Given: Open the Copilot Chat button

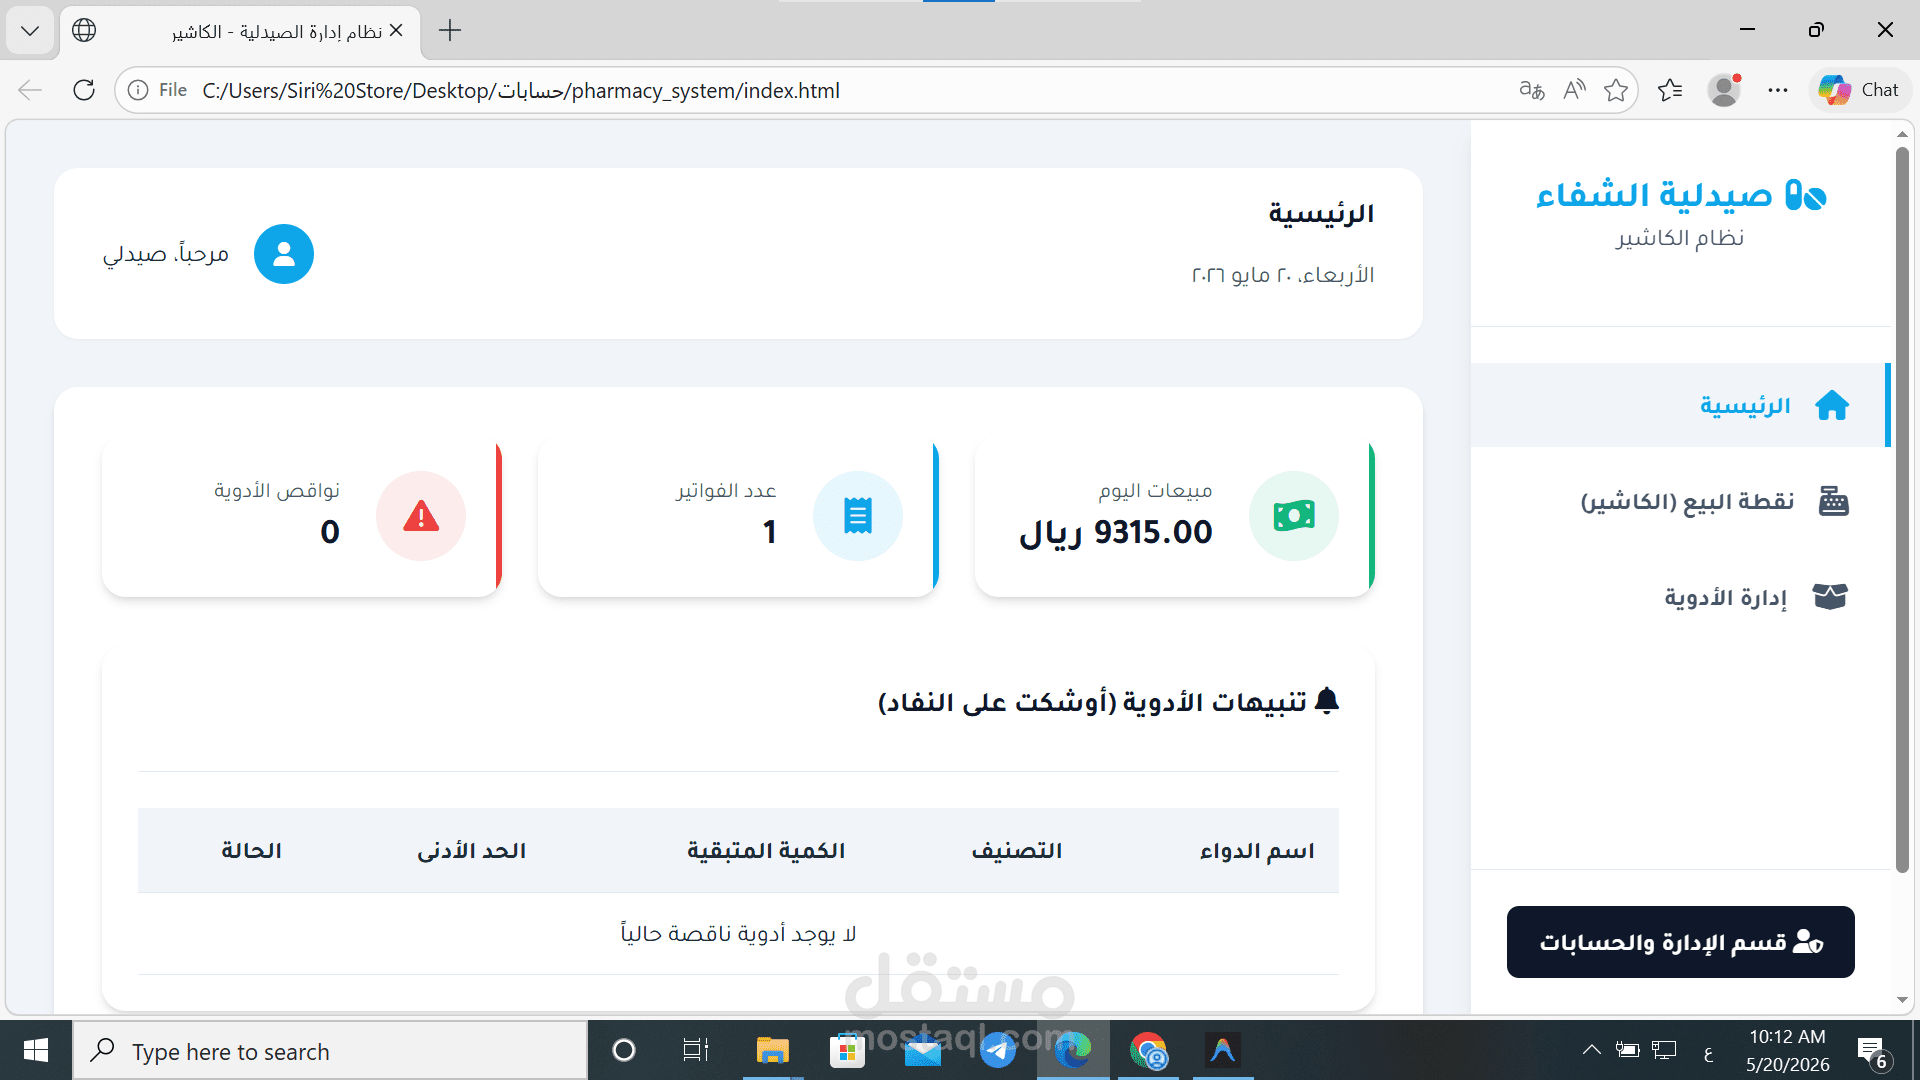Looking at the screenshot, I should coord(1860,90).
